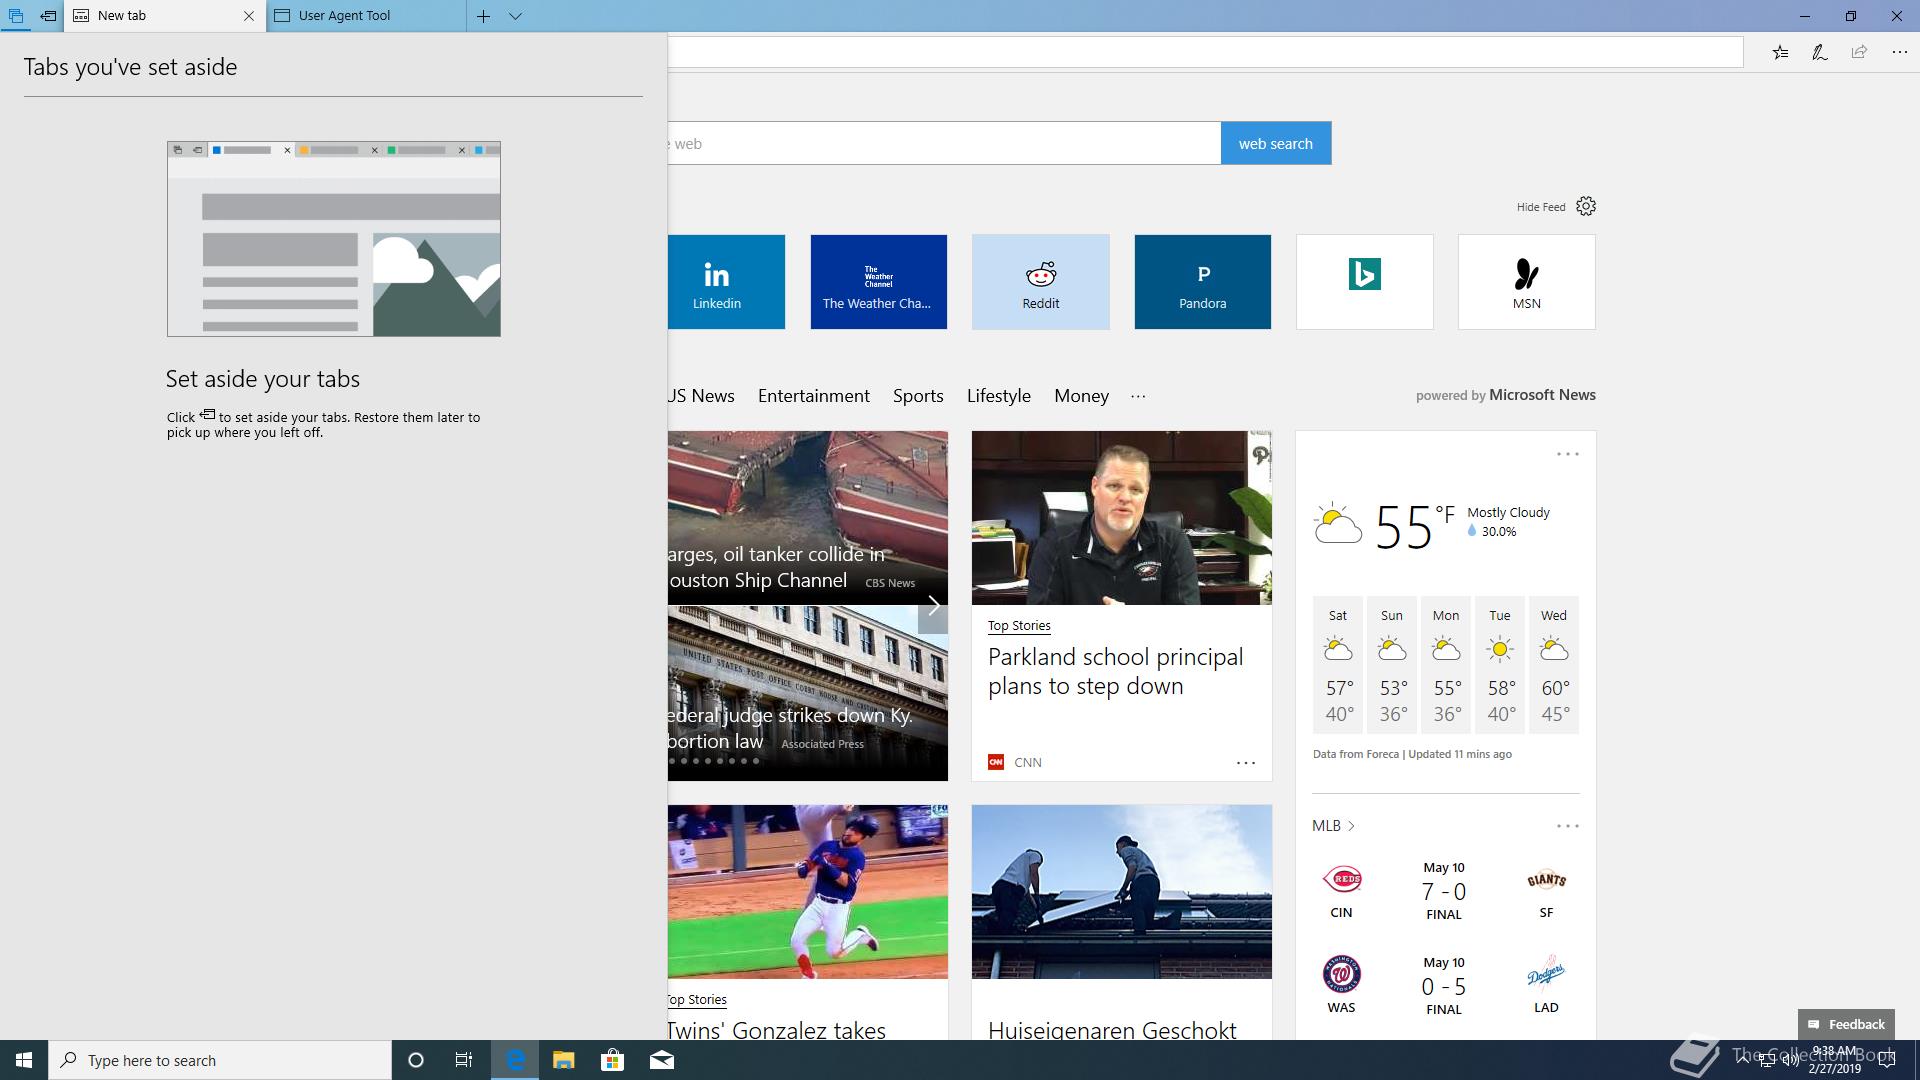1920x1080 pixels.
Task: Select the Sun forecast column
Action: click(1392, 665)
